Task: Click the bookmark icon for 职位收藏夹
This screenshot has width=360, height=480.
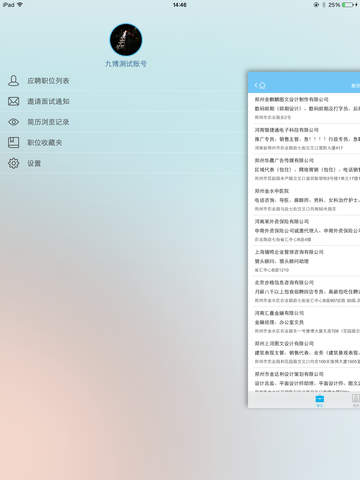Action: point(13,143)
